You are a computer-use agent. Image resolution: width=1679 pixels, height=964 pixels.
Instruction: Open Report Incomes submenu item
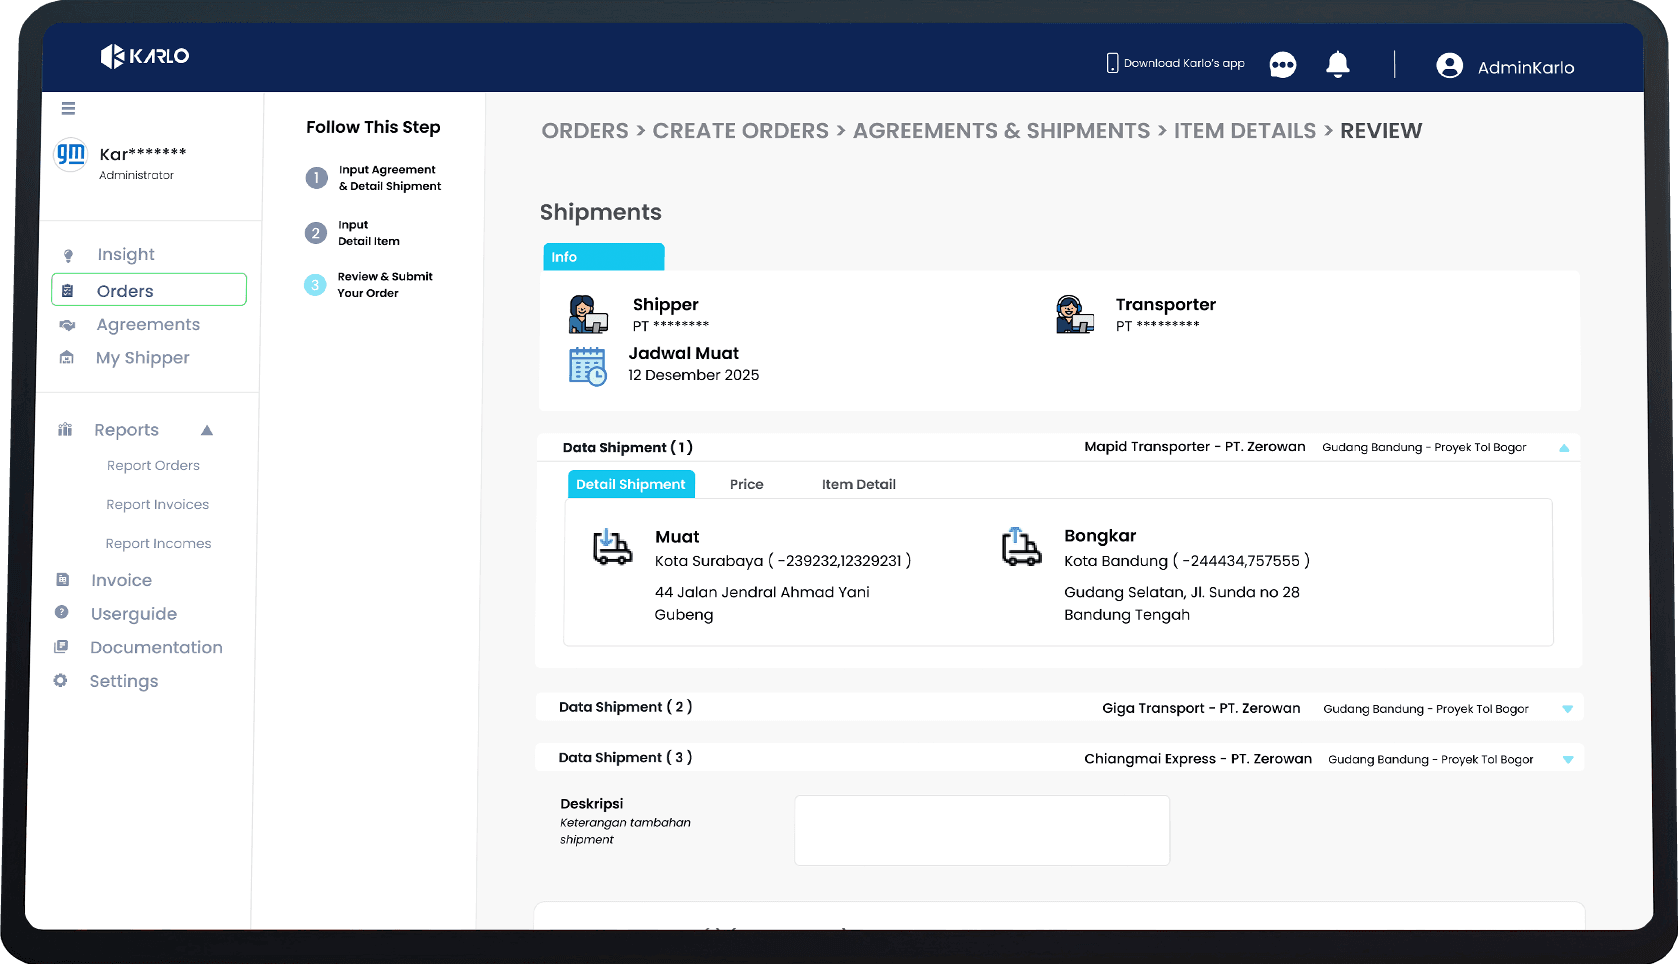point(158,544)
